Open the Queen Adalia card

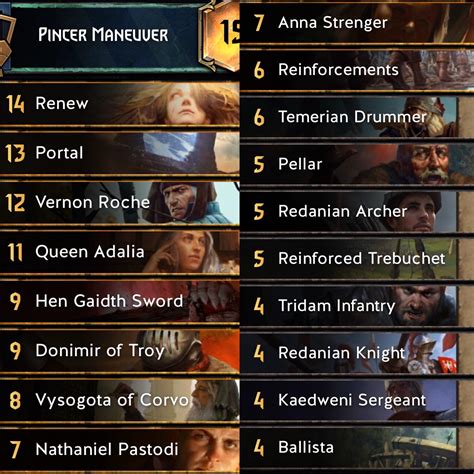(x=120, y=252)
